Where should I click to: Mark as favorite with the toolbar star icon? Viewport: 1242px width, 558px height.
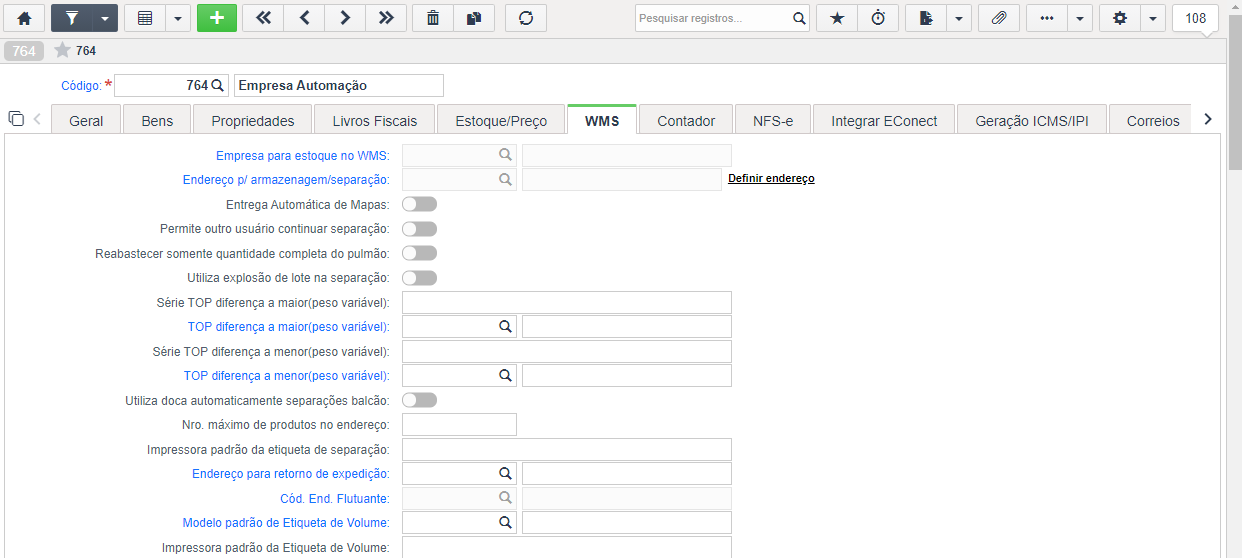pos(837,18)
